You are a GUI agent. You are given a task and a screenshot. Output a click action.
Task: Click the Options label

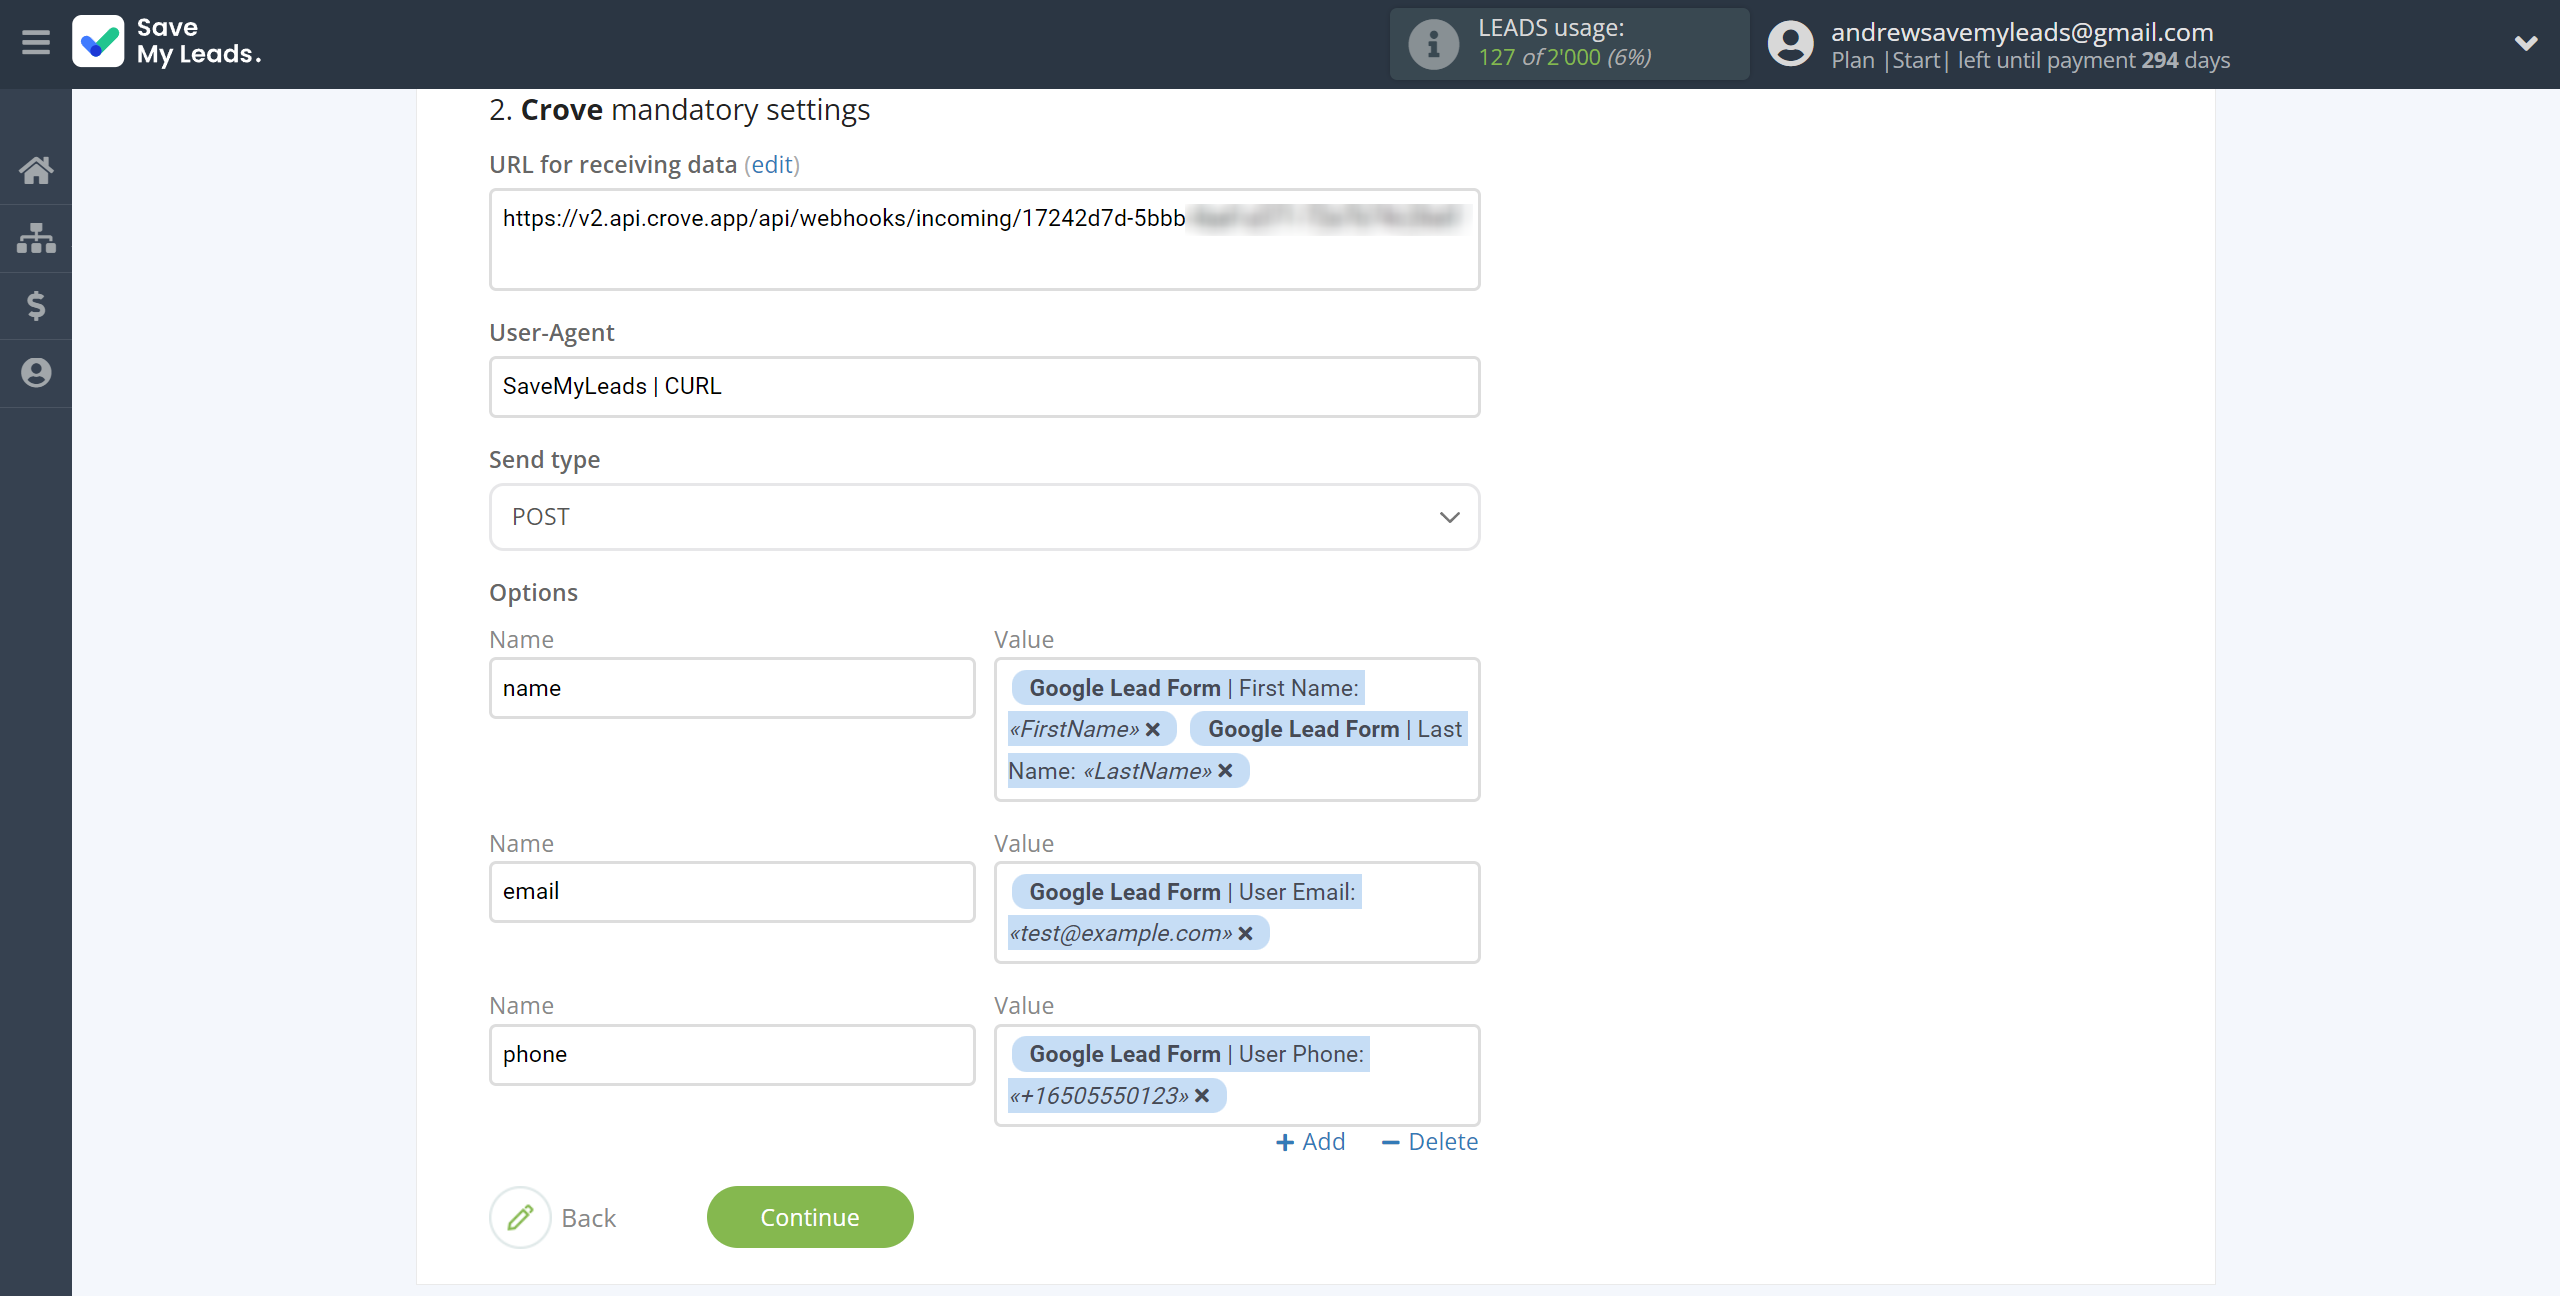[533, 593]
